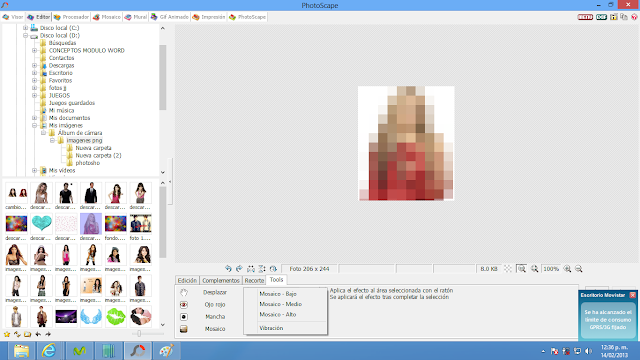The width and height of the screenshot is (640, 360).
Task: Expand CONCEPTOS MODULO WORD folder
Action: pos(34,51)
